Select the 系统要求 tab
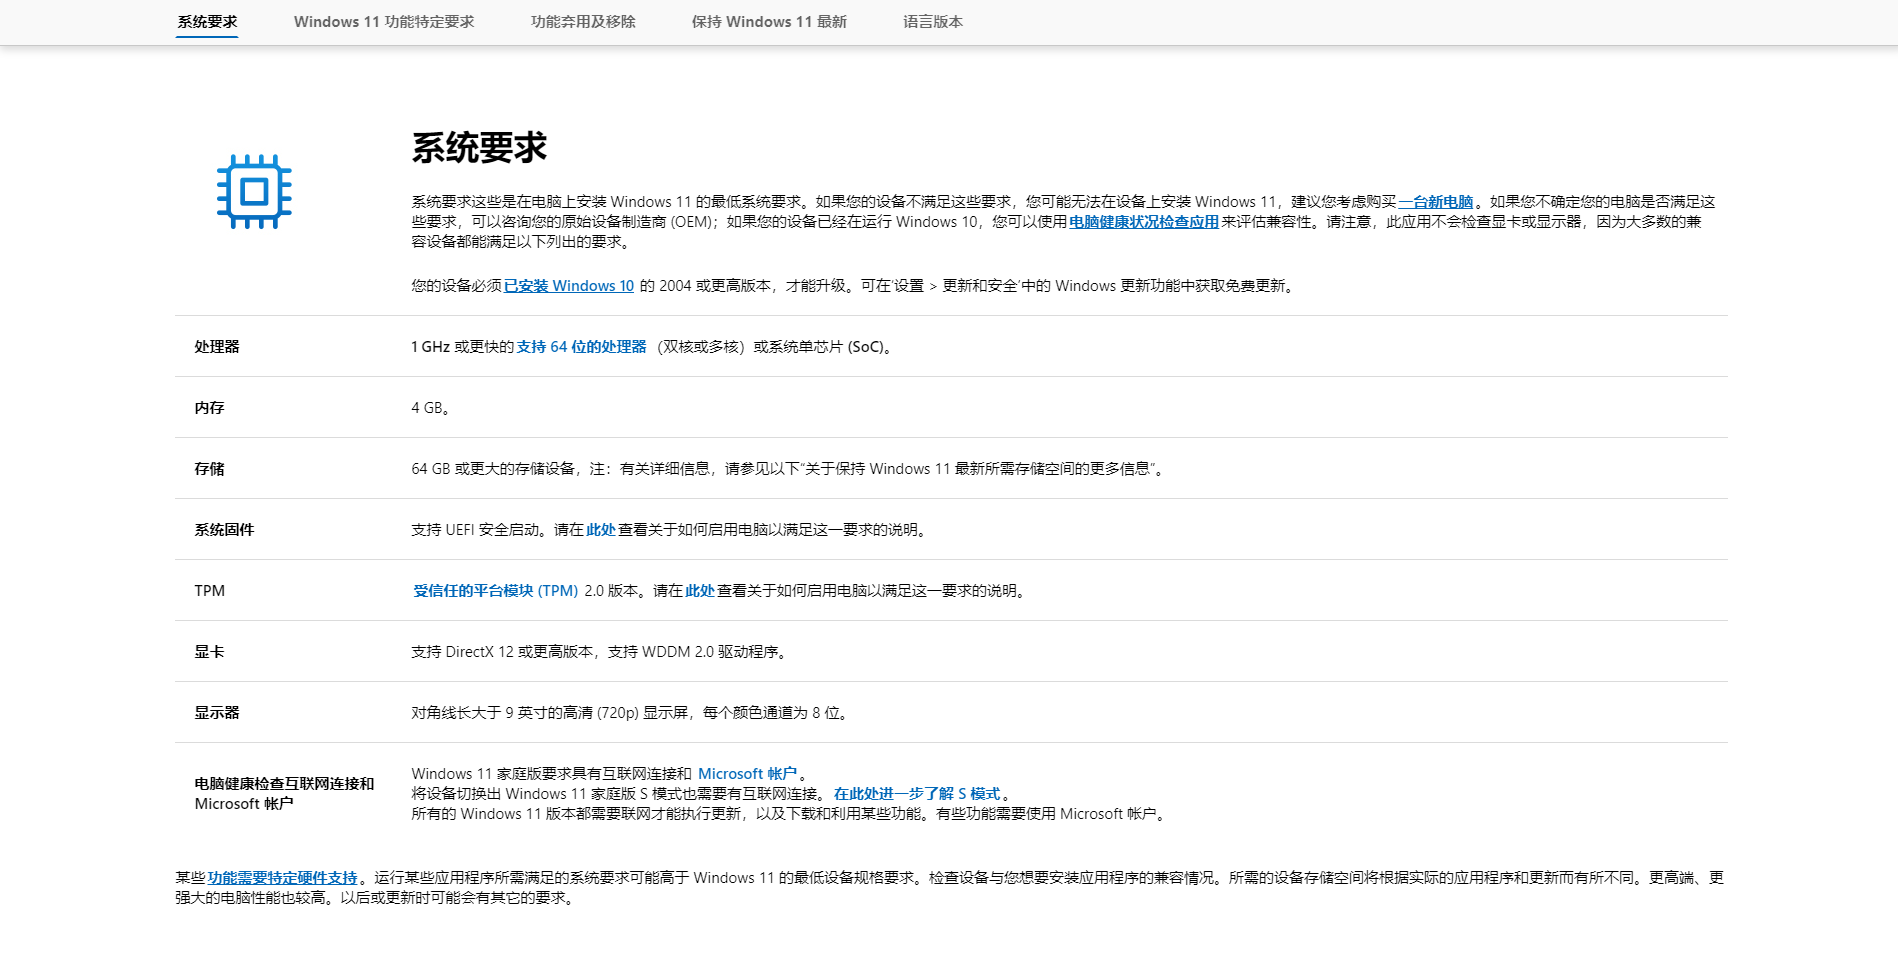Screen dimensions: 1898x966 tap(207, 22)
